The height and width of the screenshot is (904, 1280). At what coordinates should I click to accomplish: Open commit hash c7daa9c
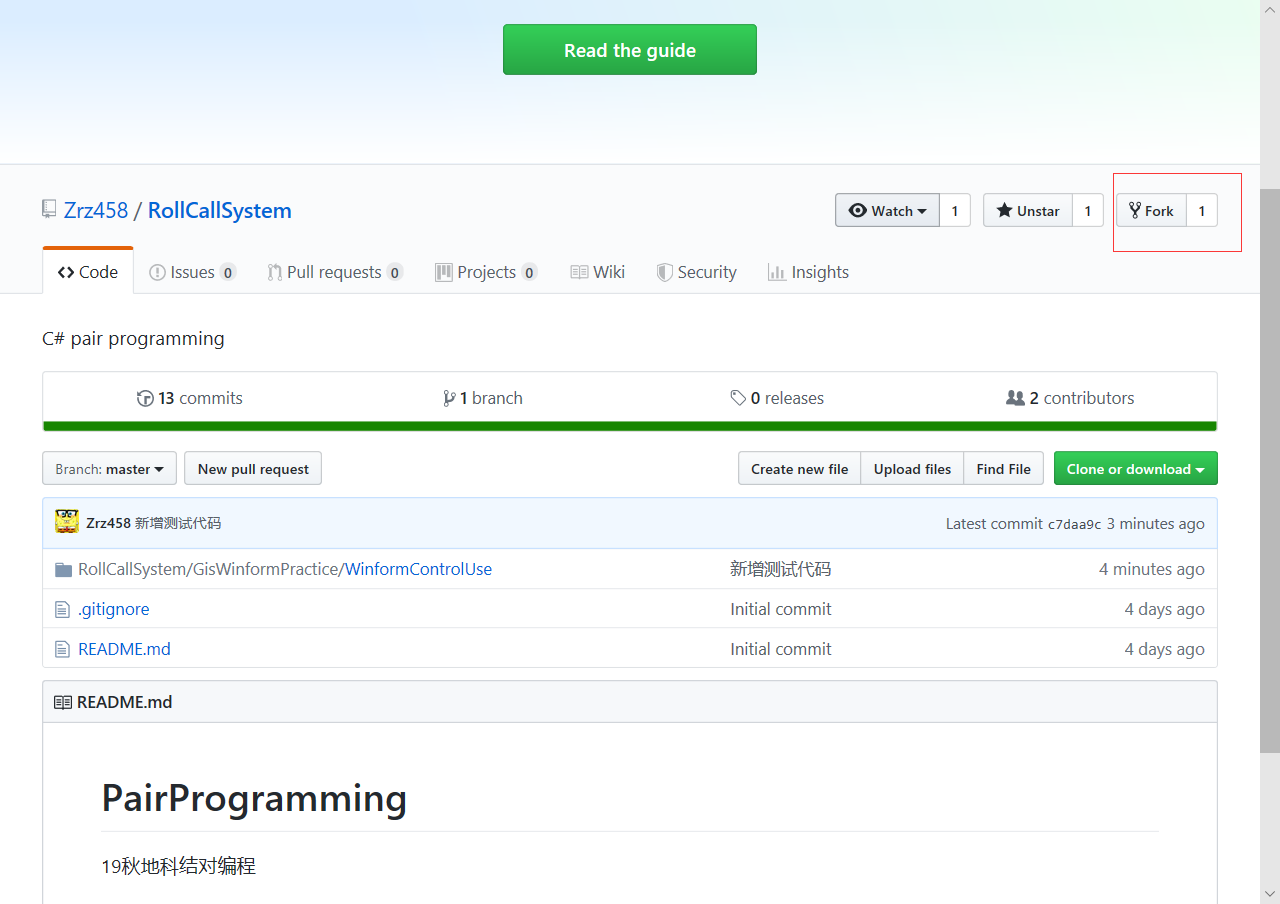1074,524
